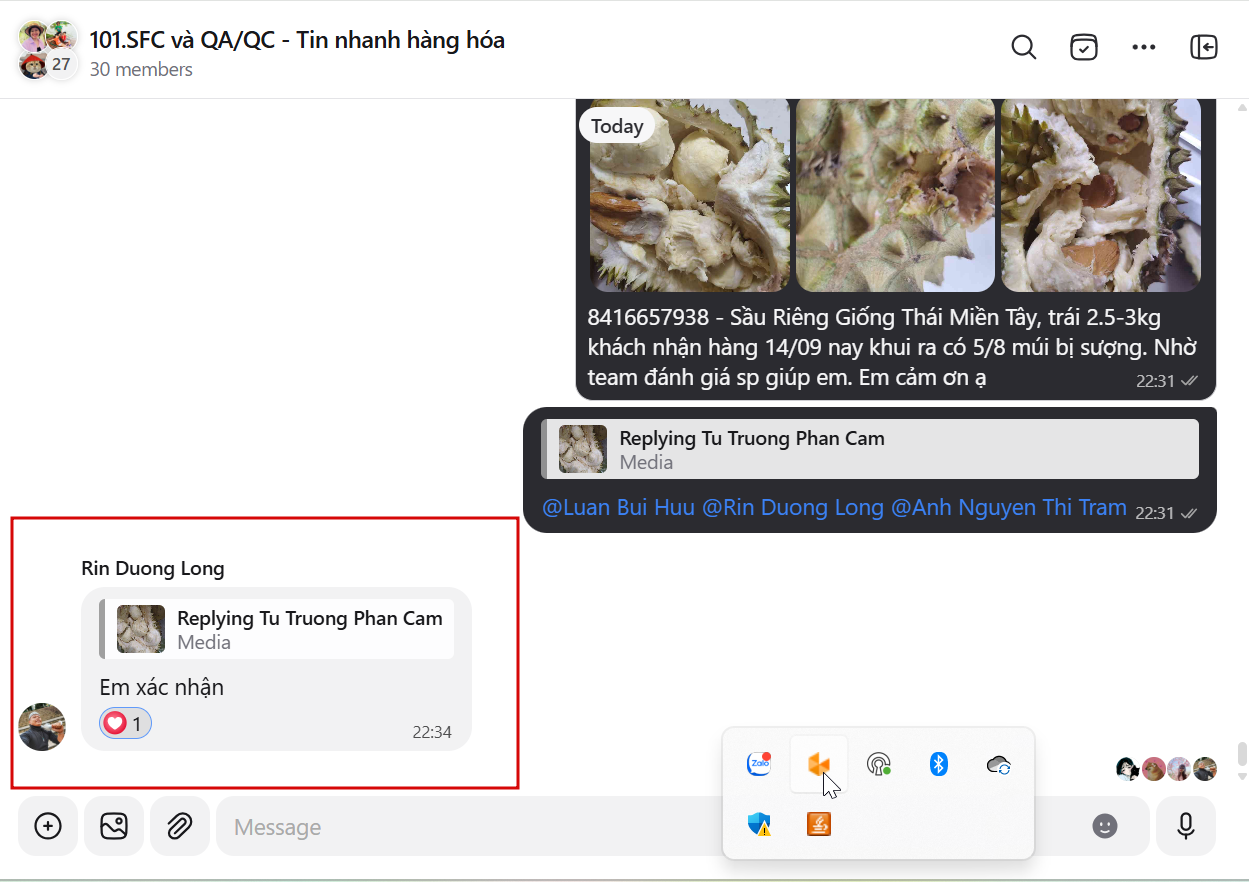Open the Bluetooth tray icon
Screen dimensions: 1249x882
[x=938, y=764]
